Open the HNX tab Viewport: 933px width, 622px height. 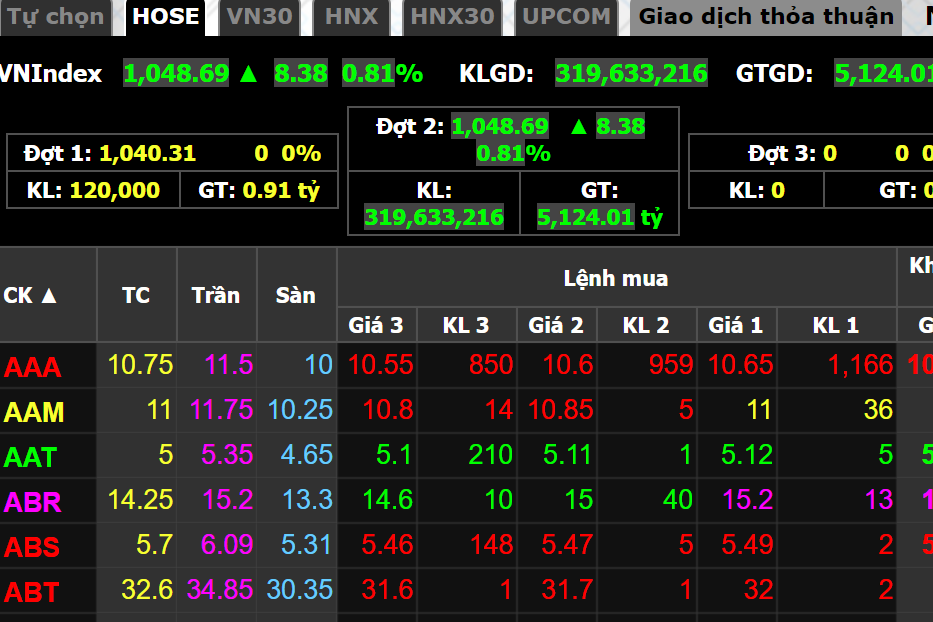click(x=352, y=17)
